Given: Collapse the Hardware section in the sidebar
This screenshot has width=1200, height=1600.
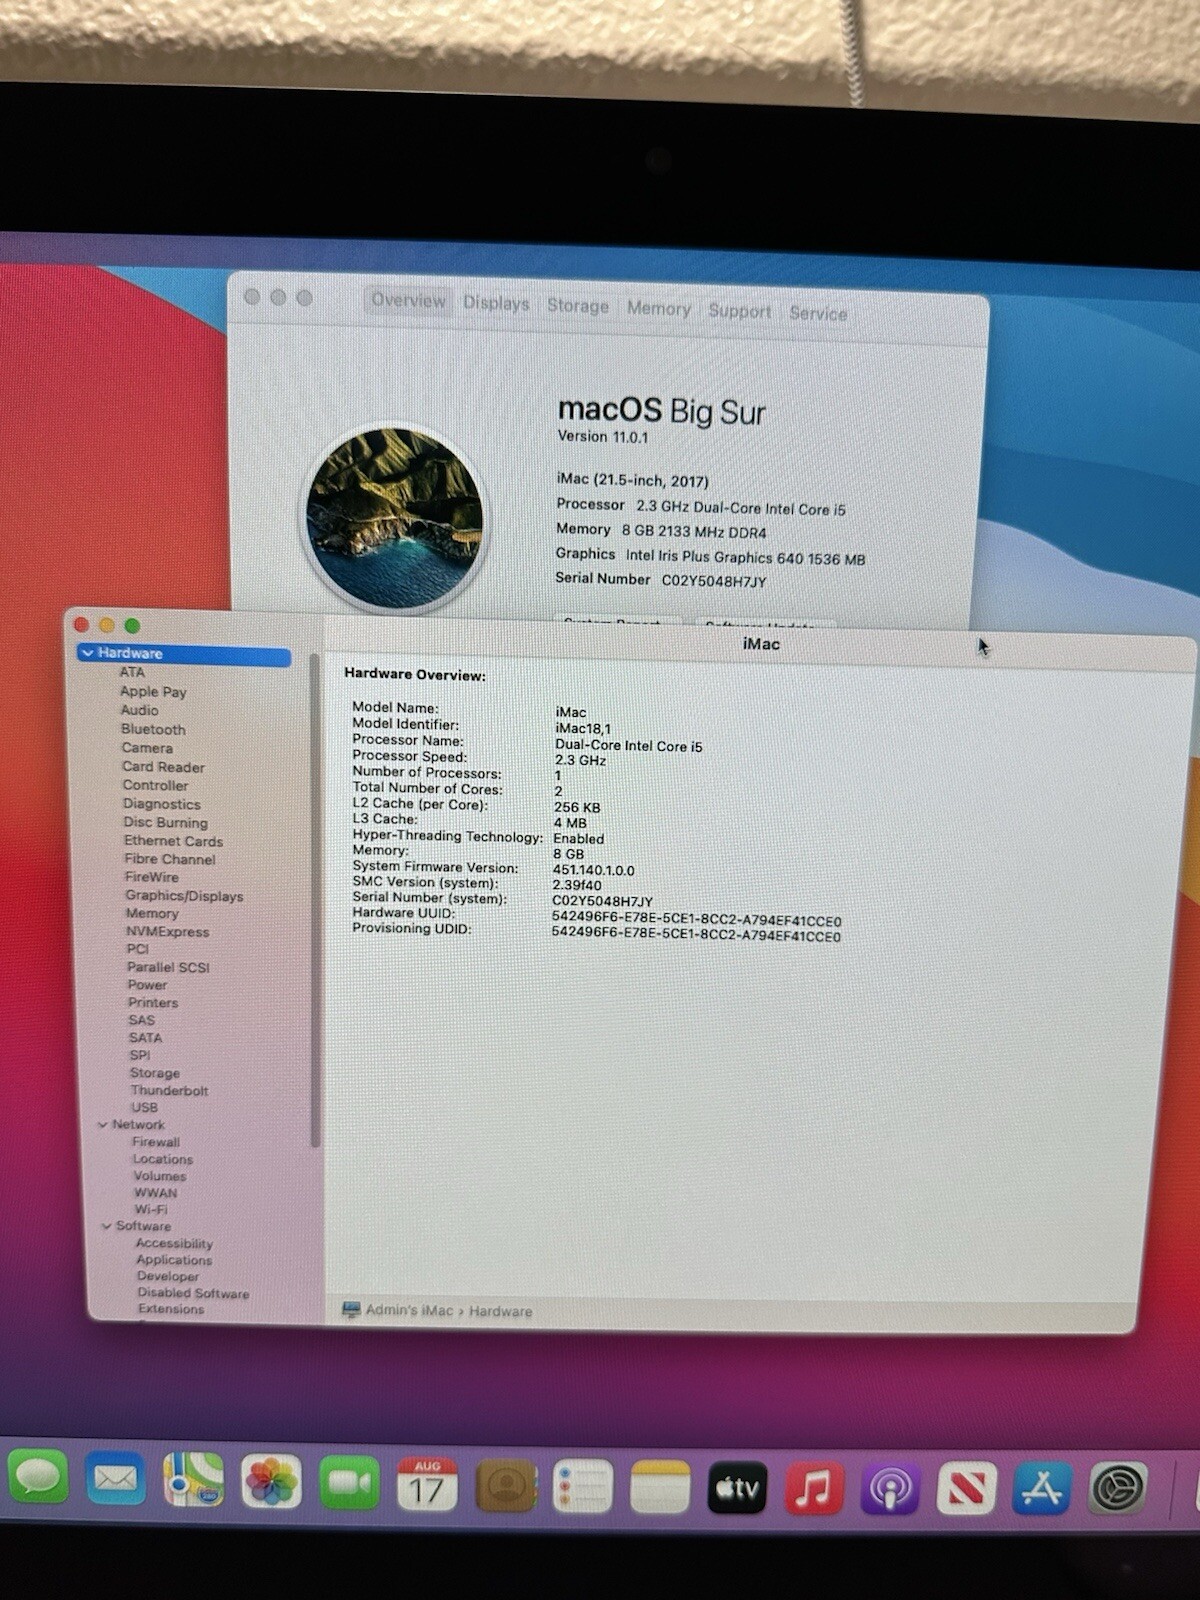Looking at the screenshot, I should coord(88,653).
